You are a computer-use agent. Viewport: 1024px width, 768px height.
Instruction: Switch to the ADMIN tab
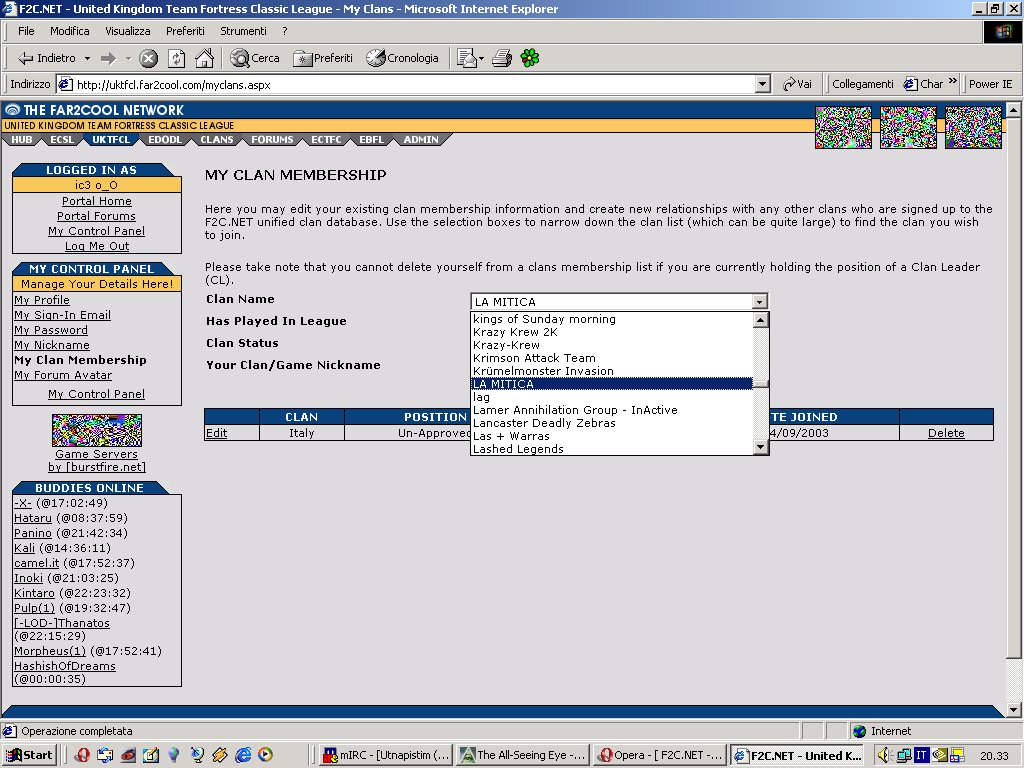(x=421, y=140)
